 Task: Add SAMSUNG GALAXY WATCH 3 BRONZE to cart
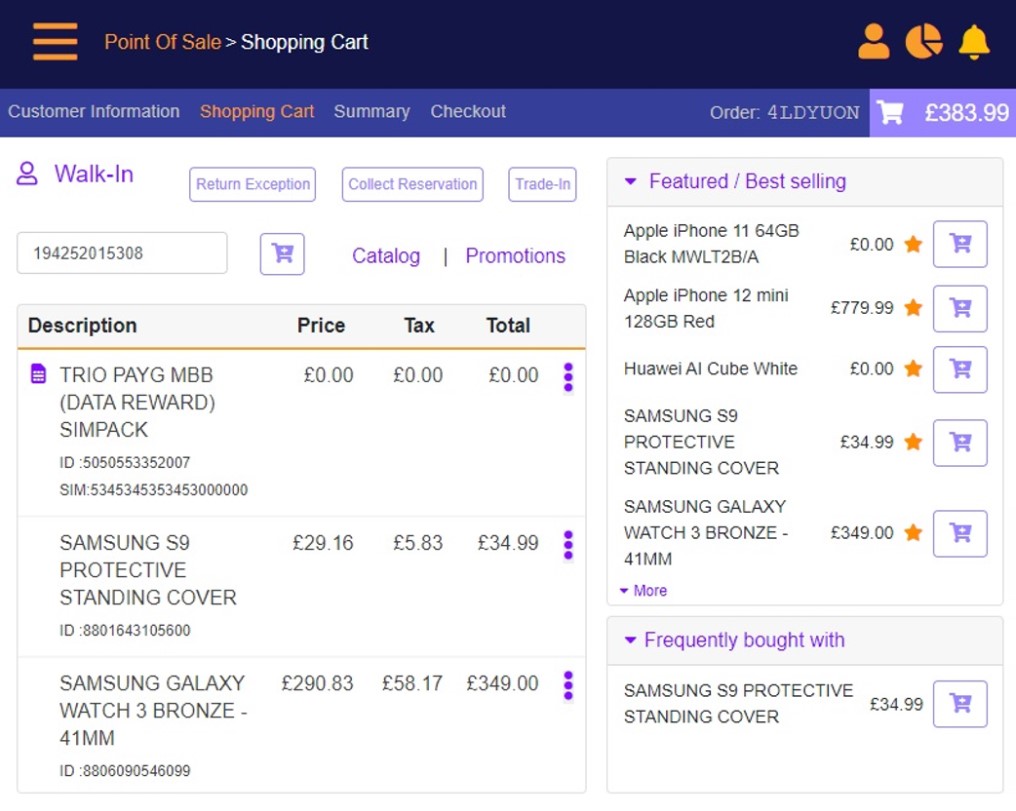tap(959, 533)
